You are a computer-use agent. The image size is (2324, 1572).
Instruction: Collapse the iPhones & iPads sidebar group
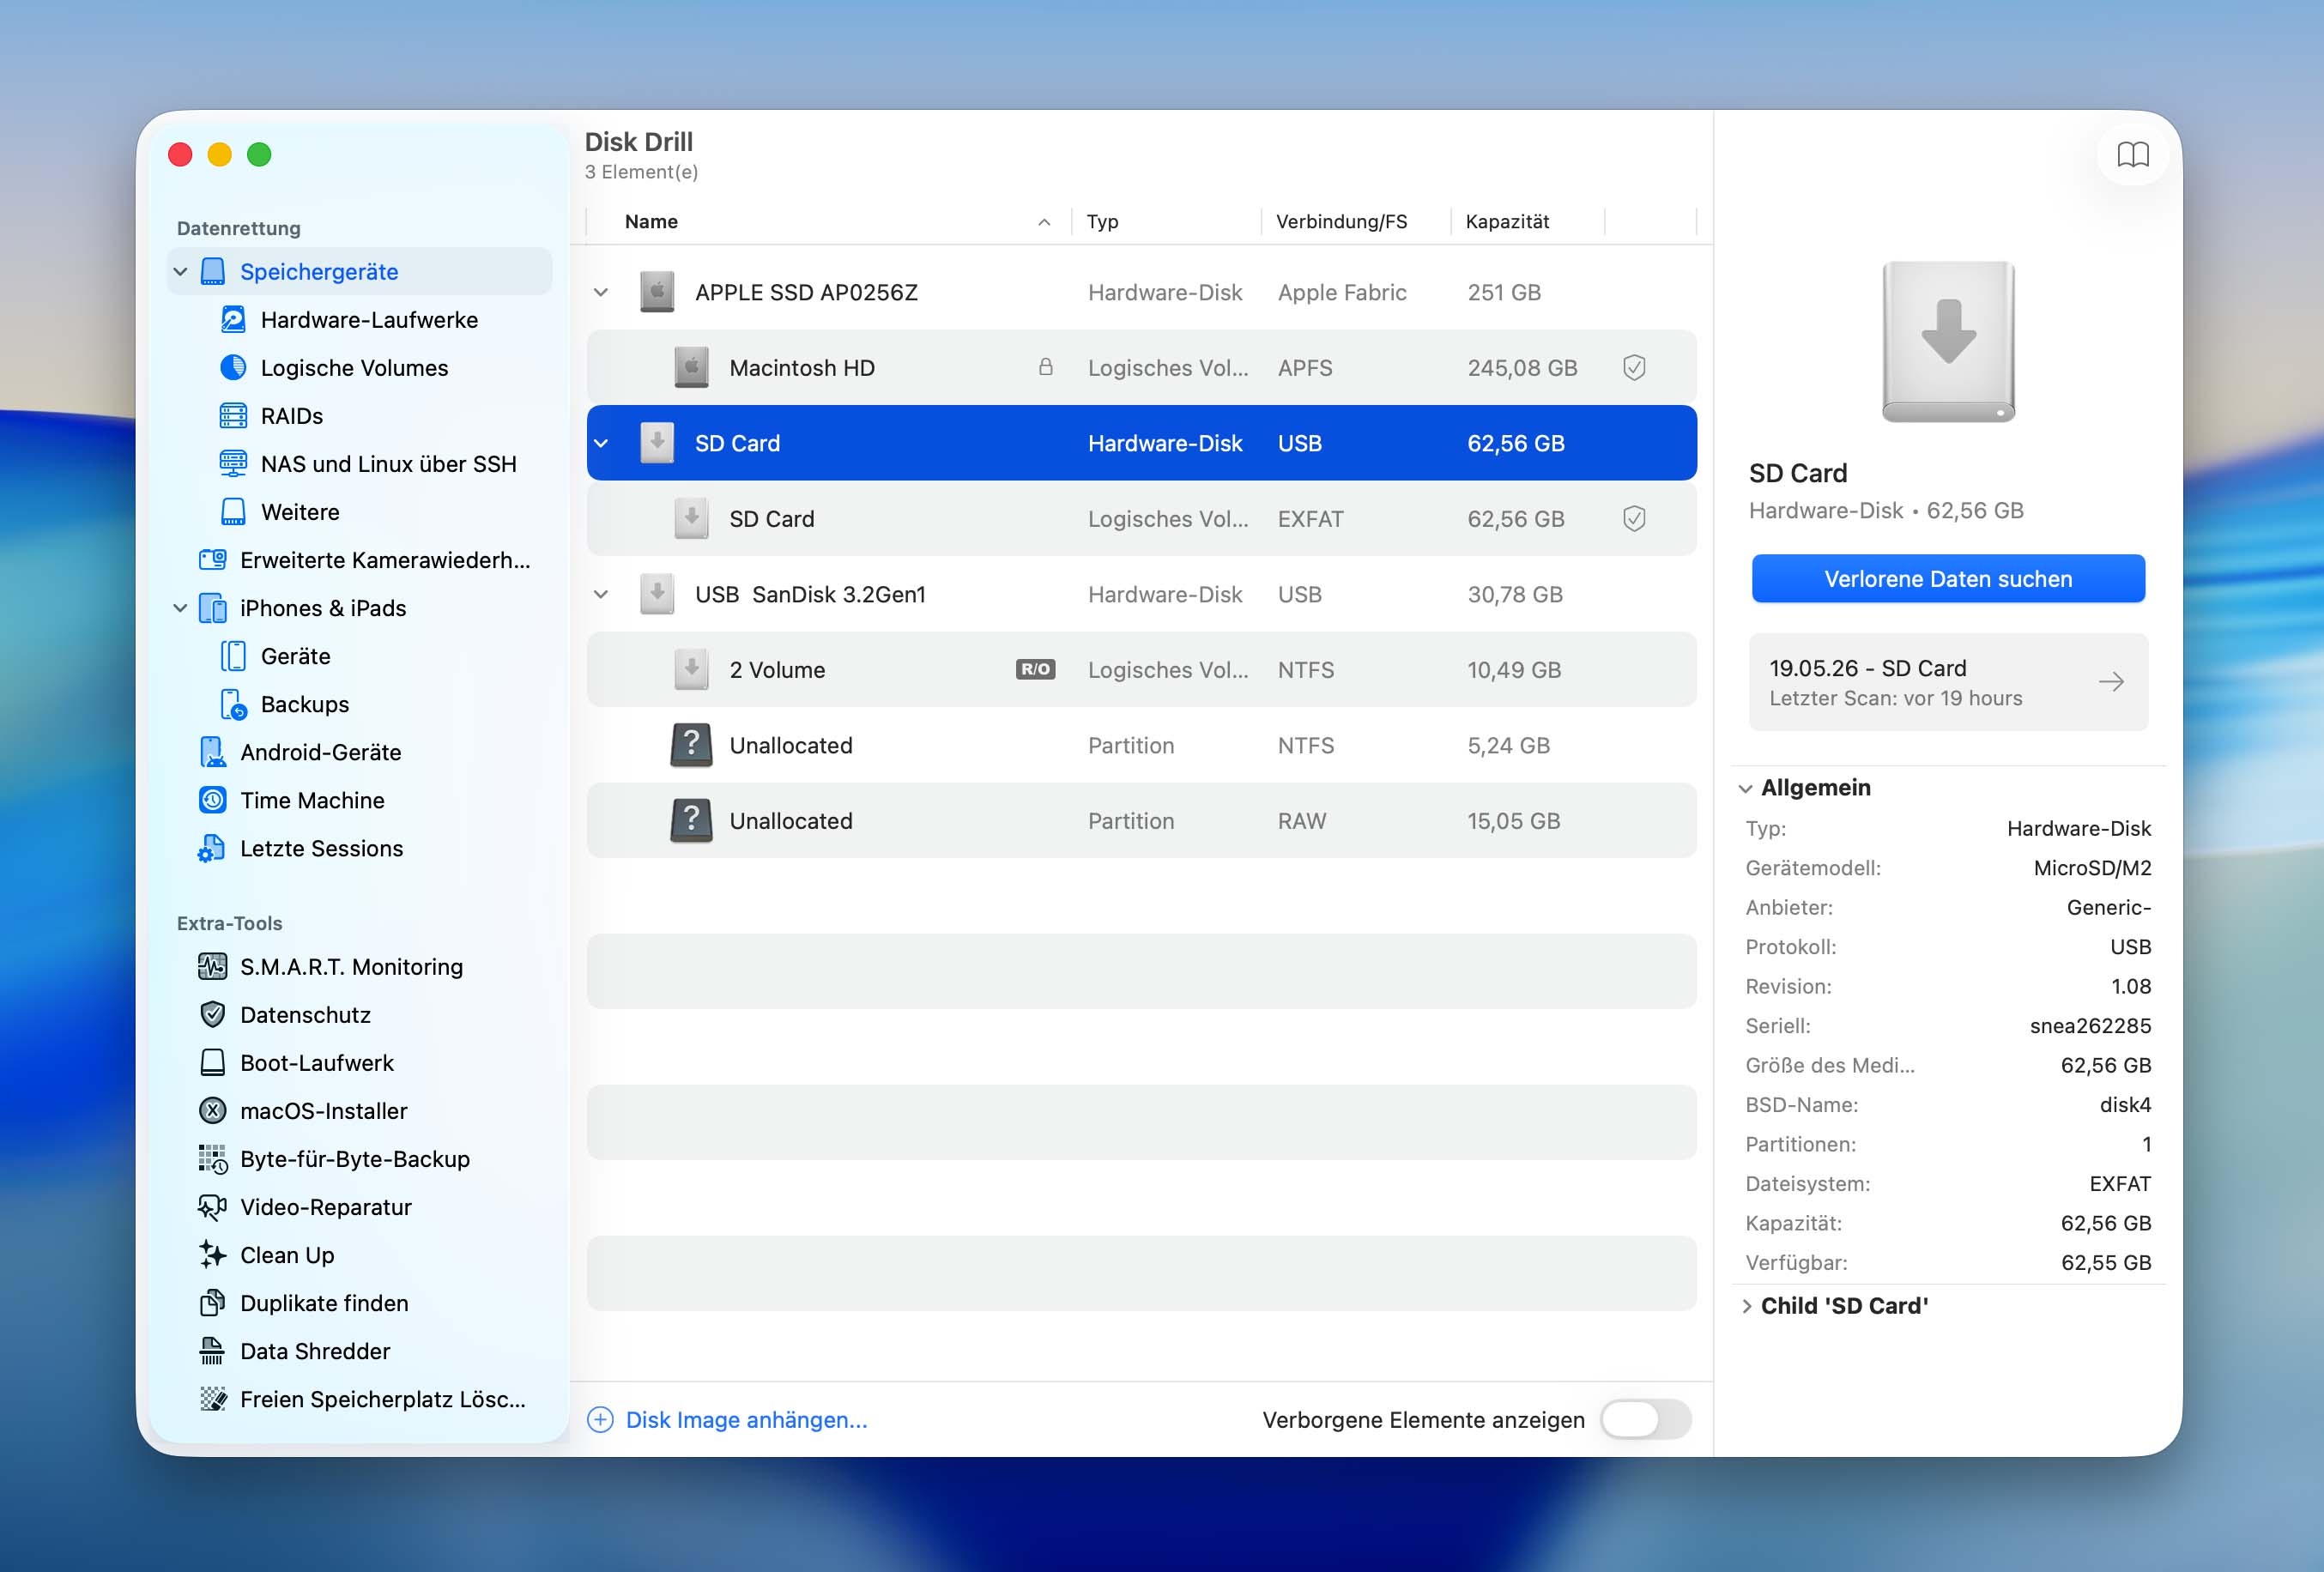(181, 608)
